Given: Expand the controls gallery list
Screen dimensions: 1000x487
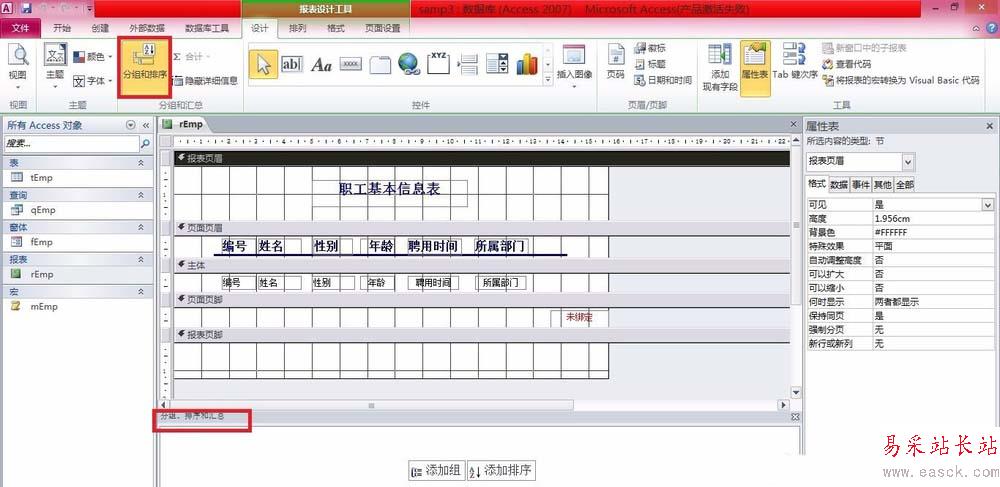Looking at the screenshot, I should [x=547, y=80].
